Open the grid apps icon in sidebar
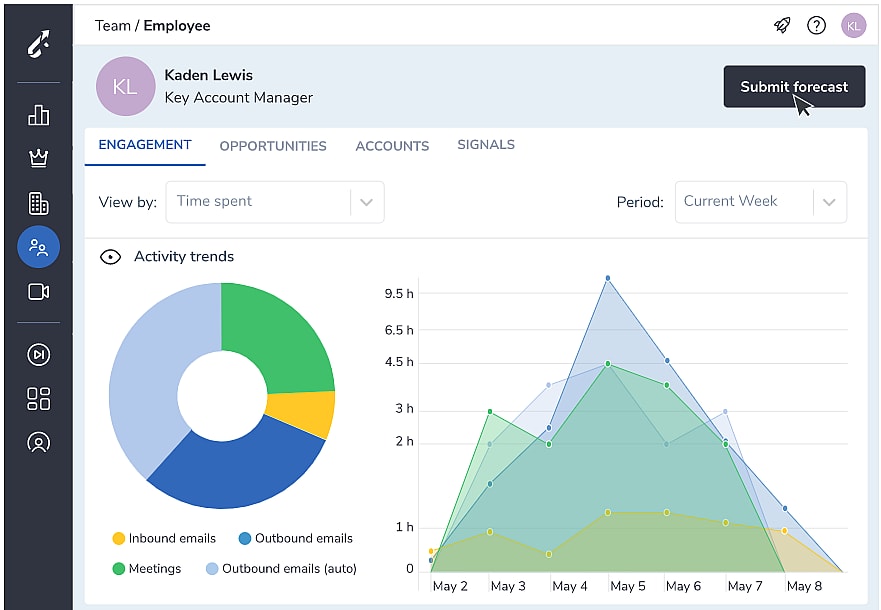The height and width of the screenshot is (610, 881). click(38, 399)
